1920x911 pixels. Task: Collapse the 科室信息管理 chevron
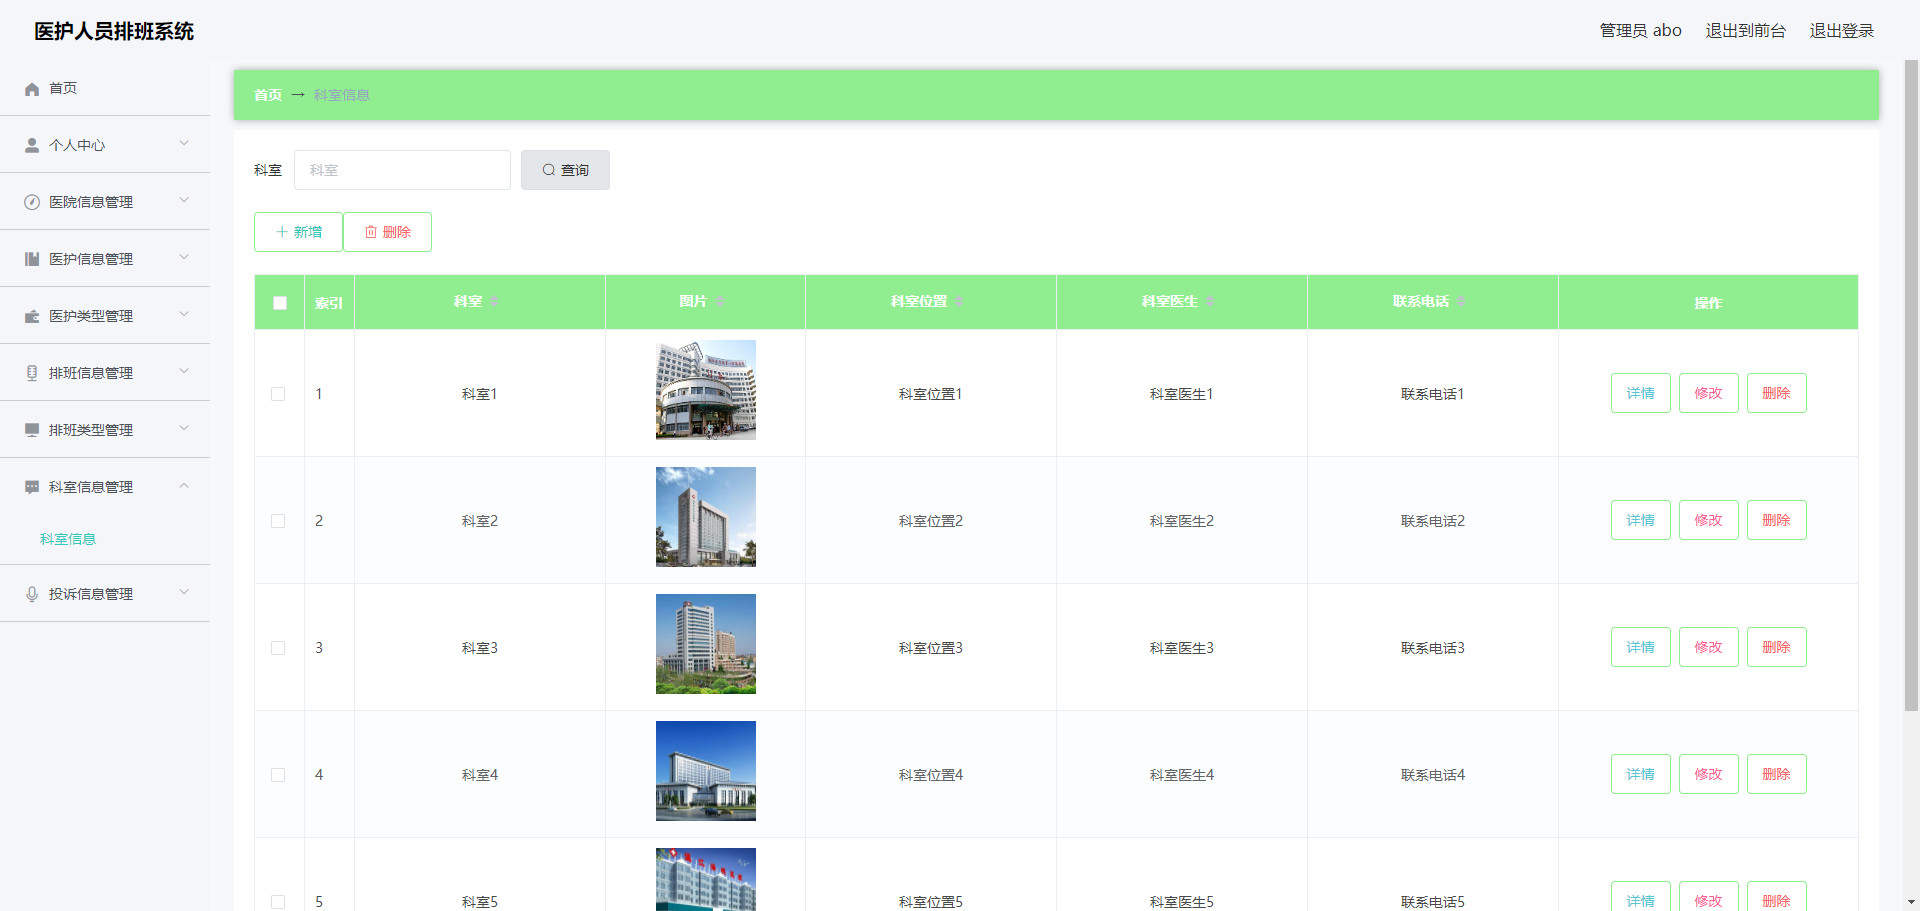[x=184, y=486]
